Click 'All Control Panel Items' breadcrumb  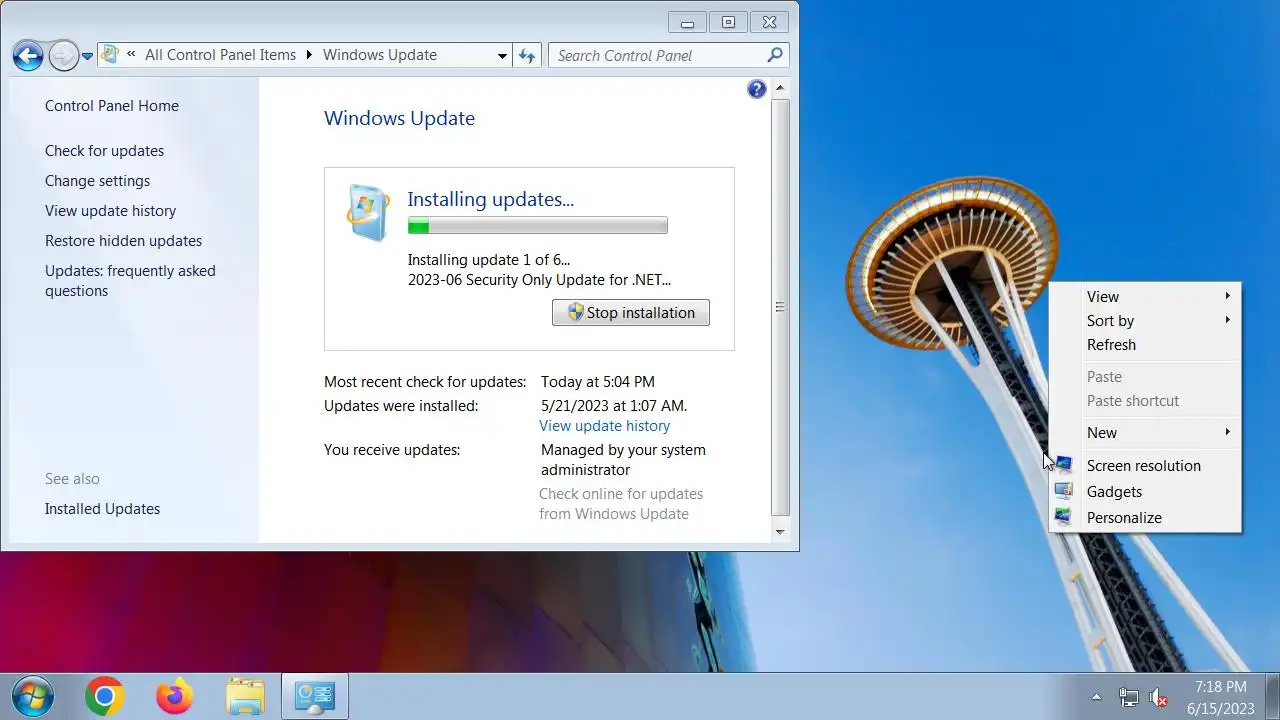220,55
